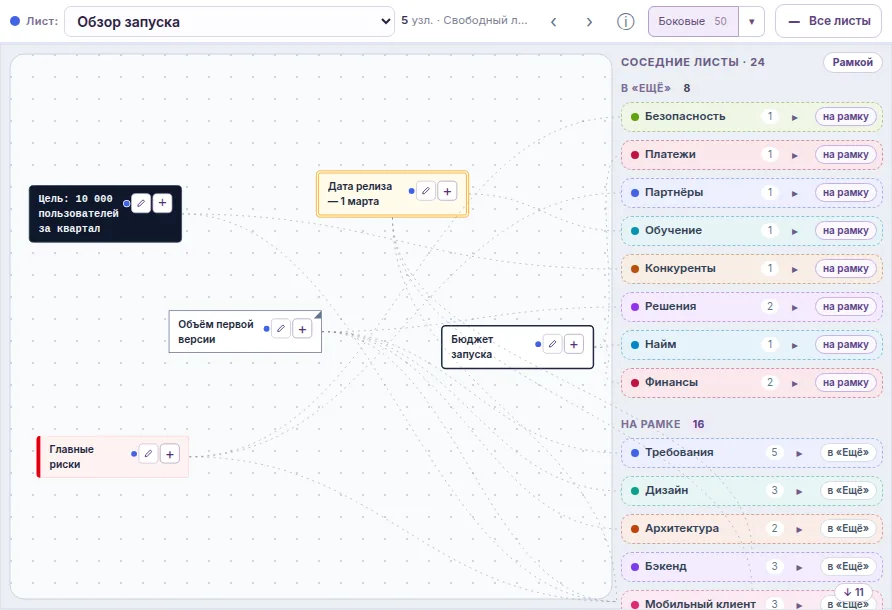The width and height of the screenshot is (892, 610).
Task: Click the «СОСЕДНИЕ ЛИСТЫ · 24» heading
Action: [x=693, y=62]
